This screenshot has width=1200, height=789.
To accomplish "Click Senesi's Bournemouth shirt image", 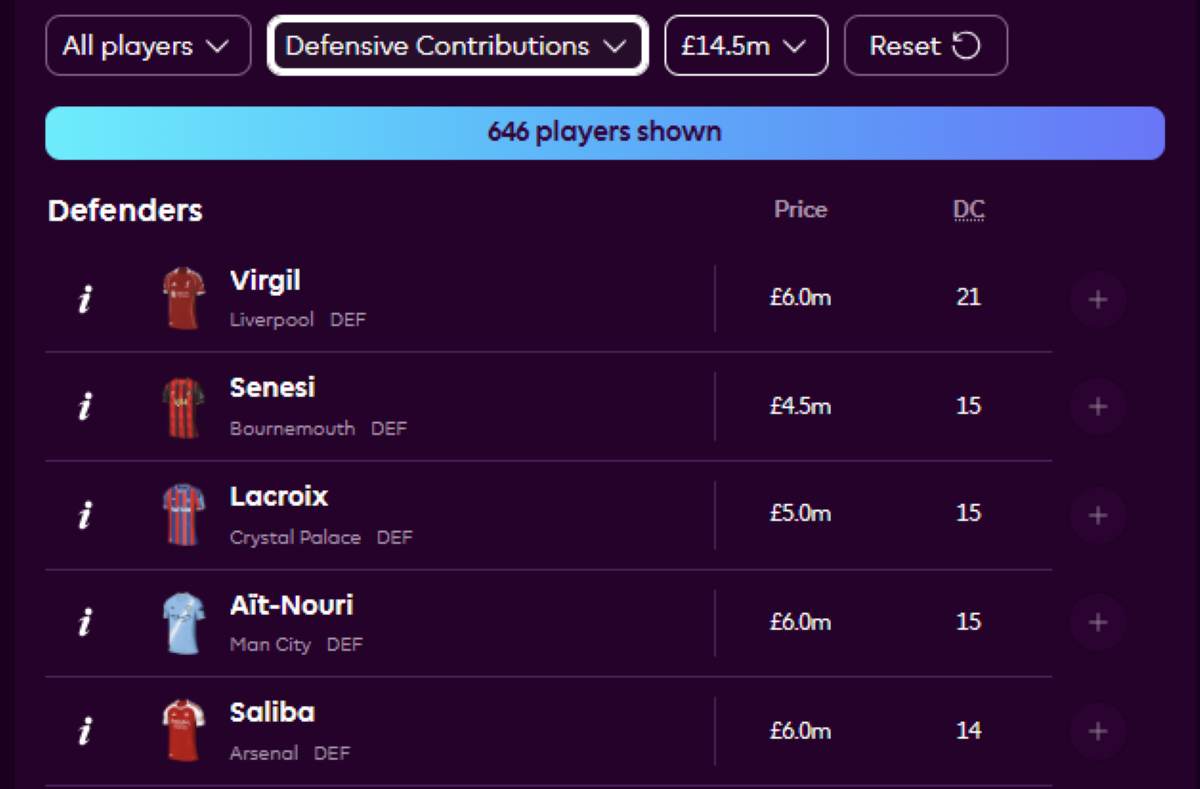I will pyautogui.click(x=184, y=407).
